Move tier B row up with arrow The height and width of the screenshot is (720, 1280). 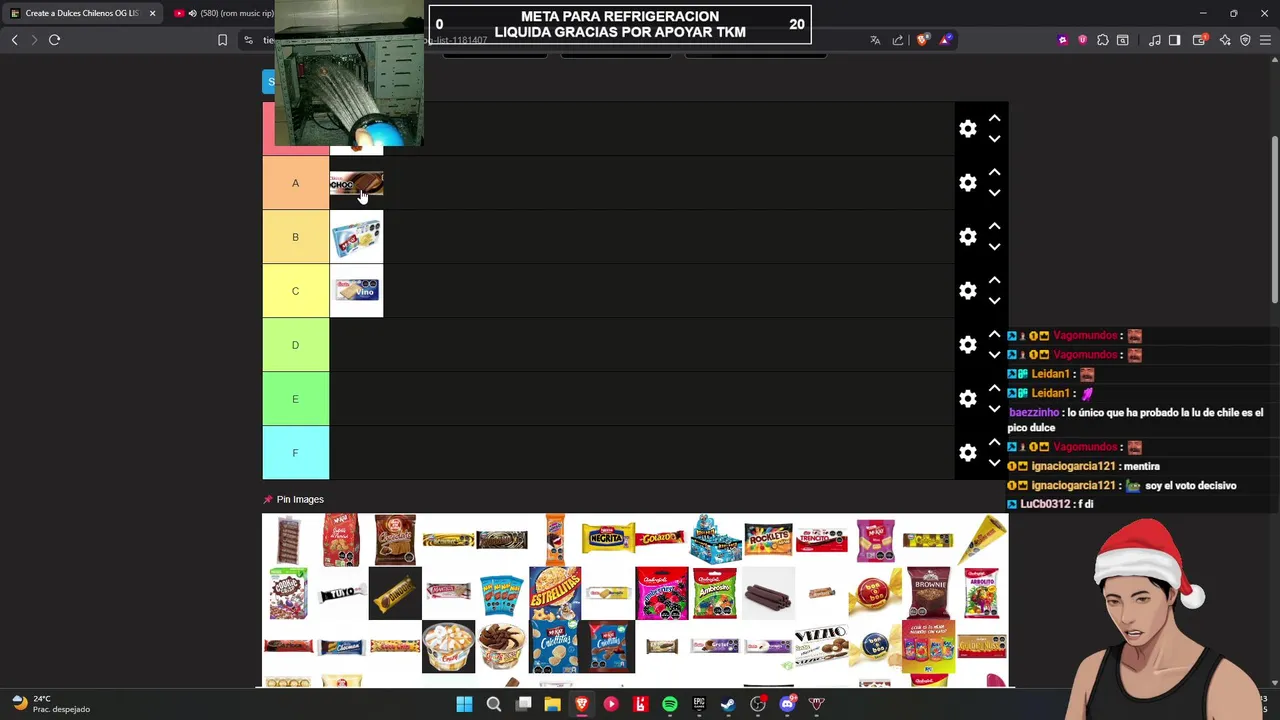(x=994, y=226)
